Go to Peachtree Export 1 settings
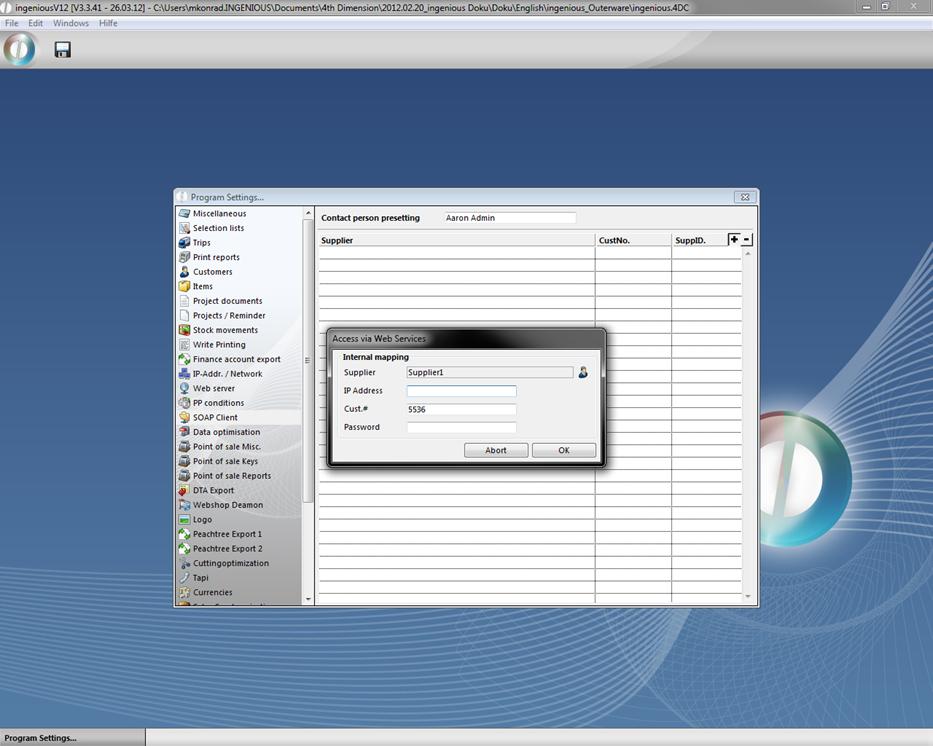The width and height of the screenshot is (933, 746). (x=227, y=534)
